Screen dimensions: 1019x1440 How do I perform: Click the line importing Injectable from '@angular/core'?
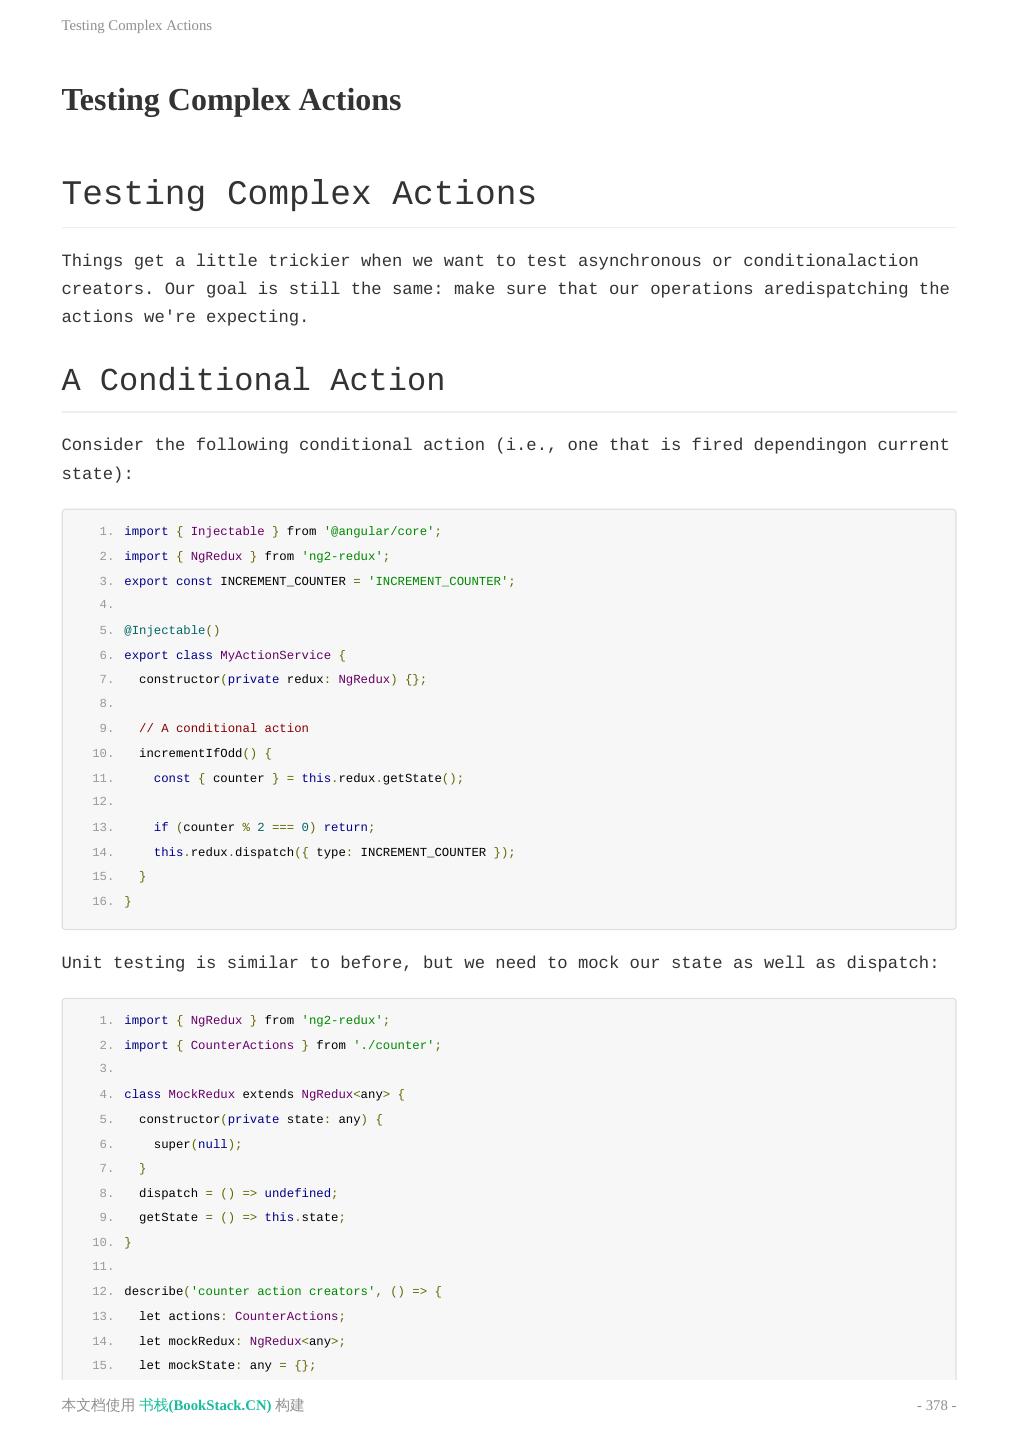[282, 531]
